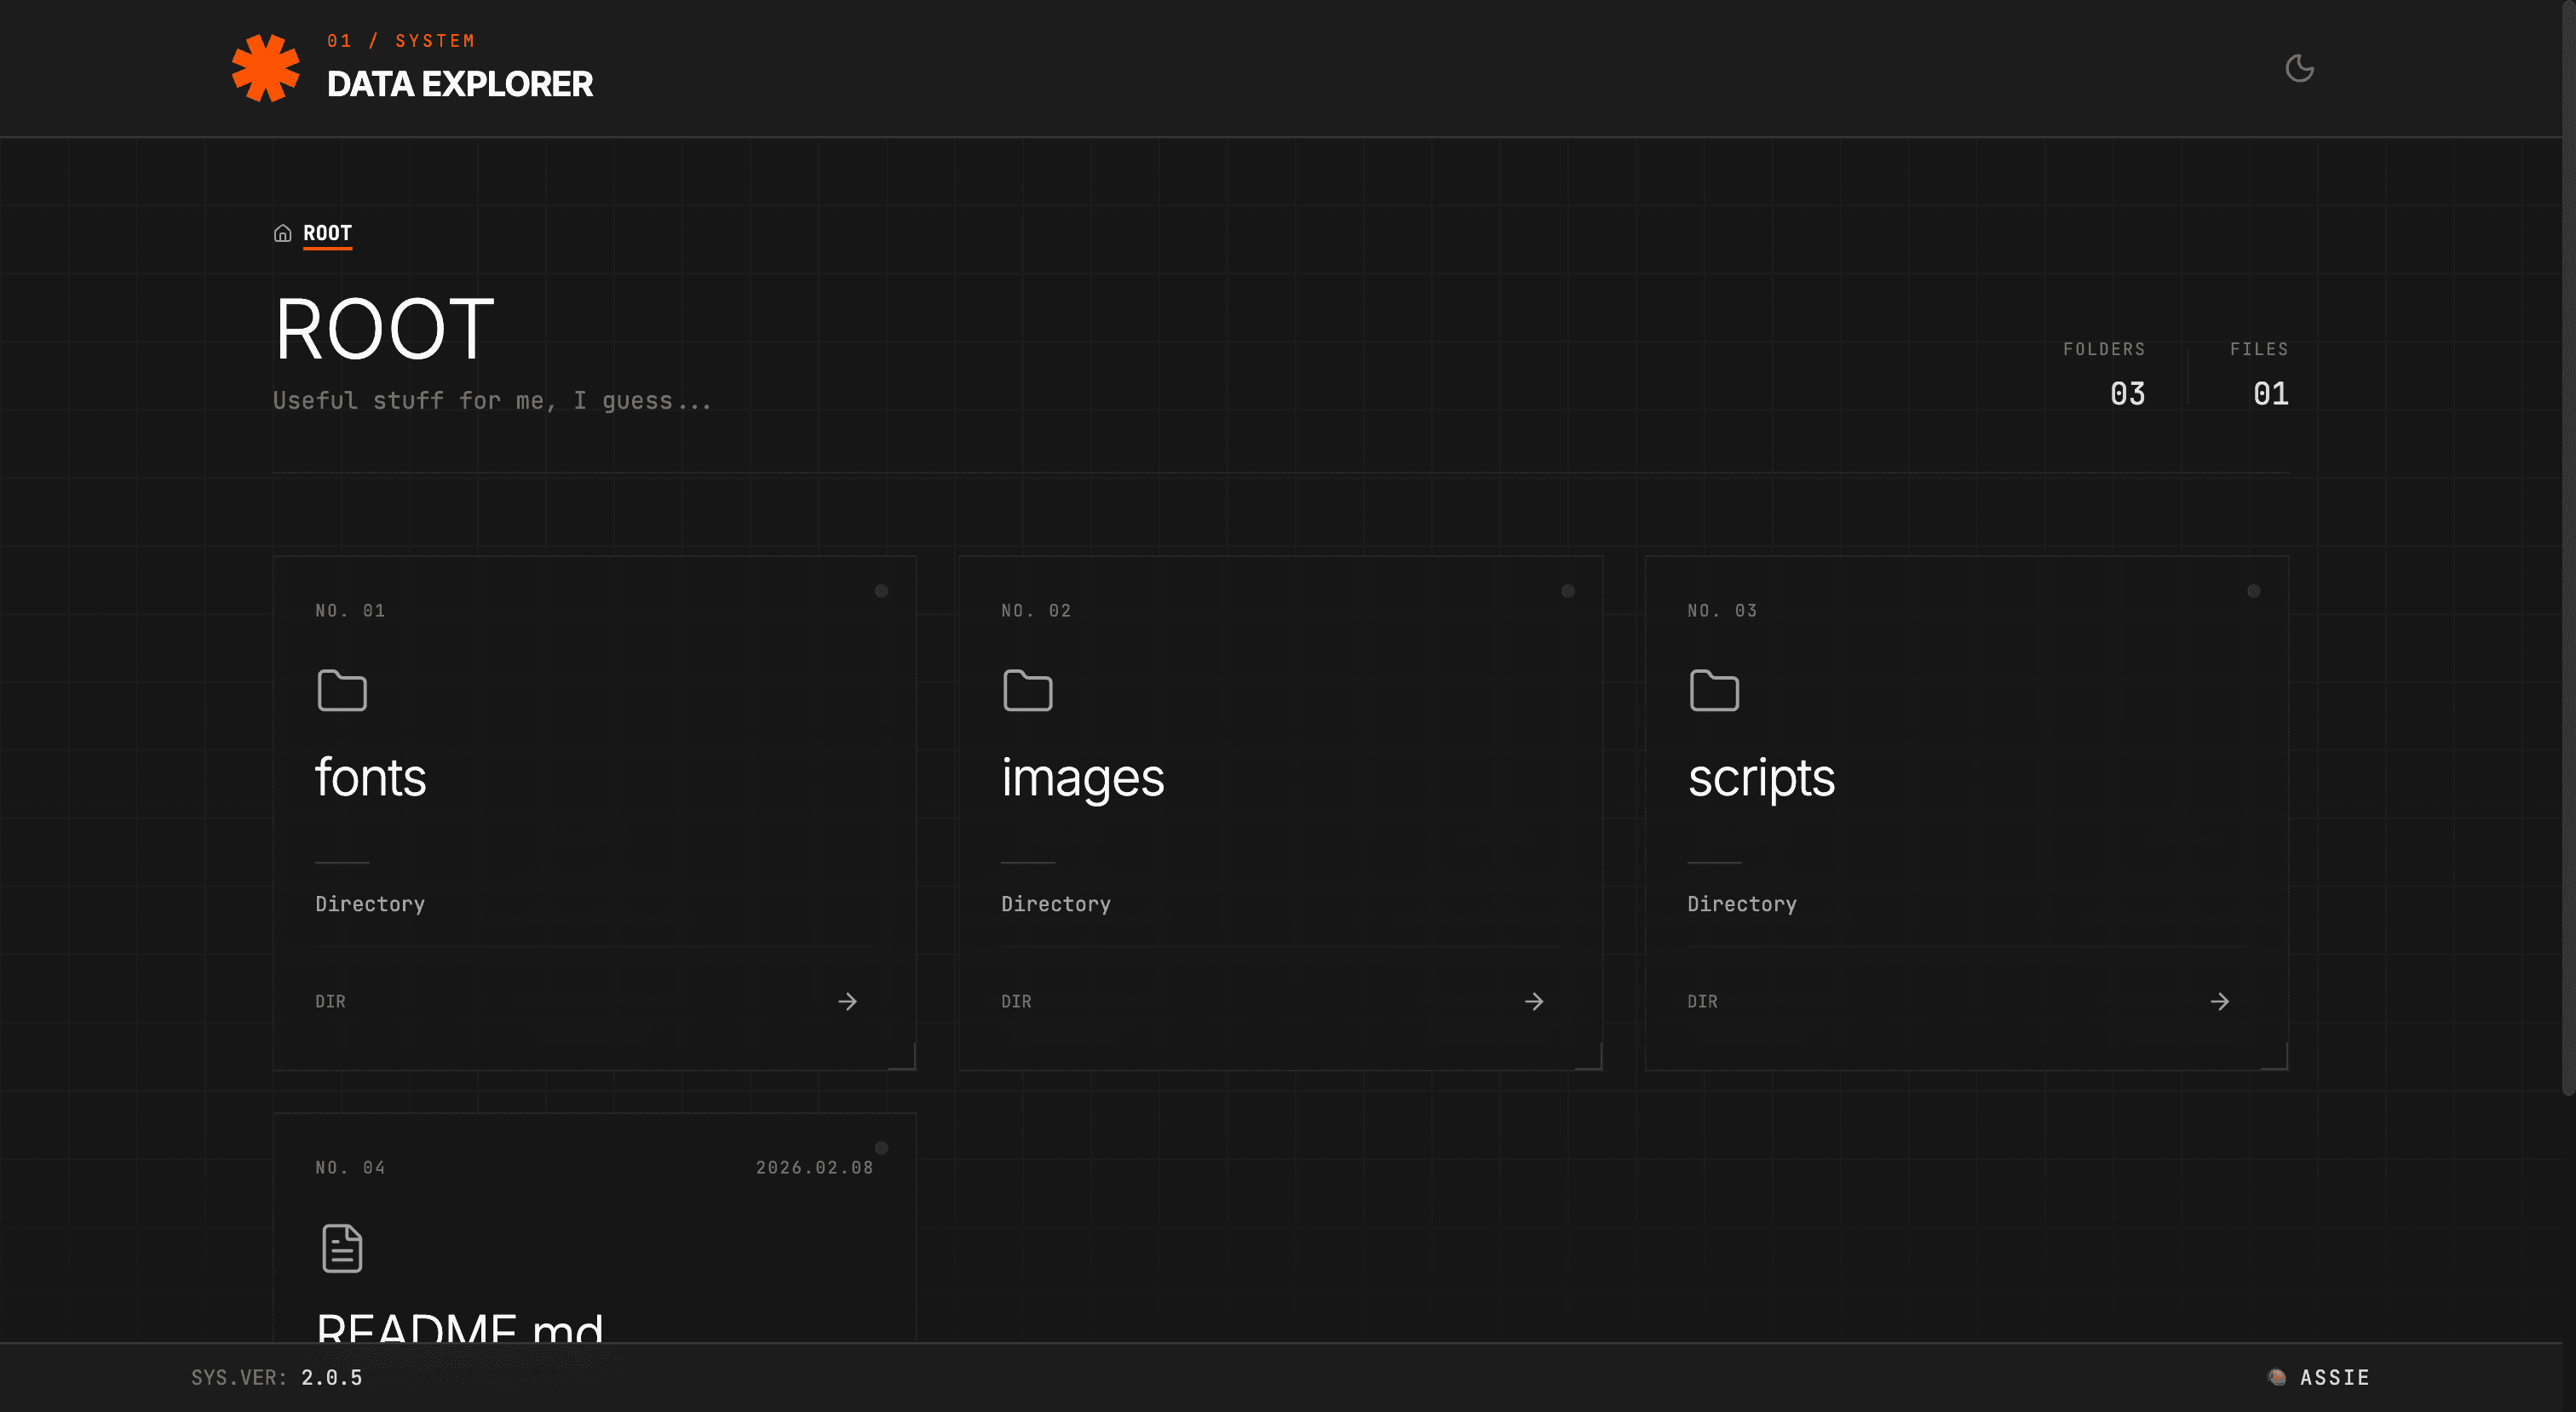Click the status dot on the fonts card
The height and width of the screenshot is (1412, 2576).
click(x=882, y=590)
